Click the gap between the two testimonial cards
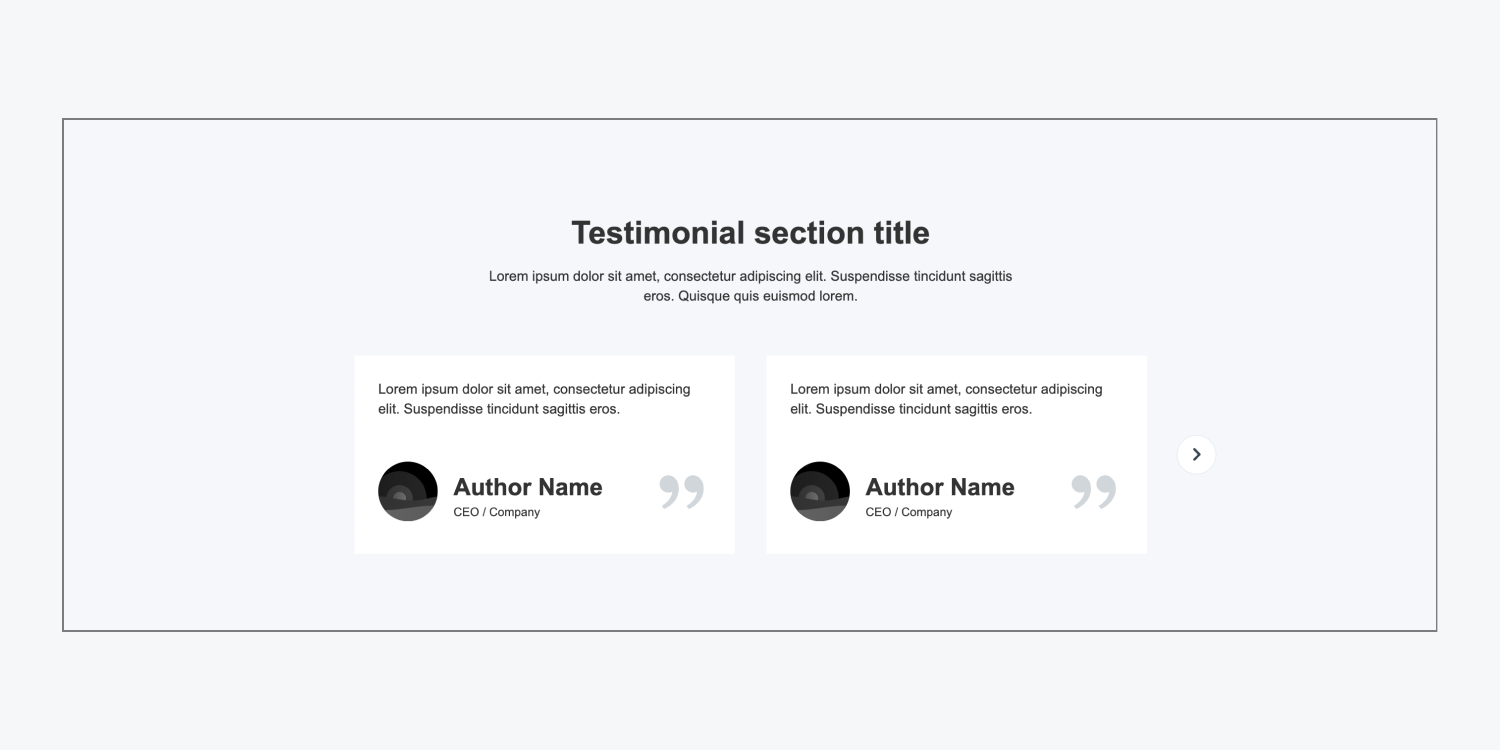The height and width of the screenshot is (751, 1501). (751, 455)
